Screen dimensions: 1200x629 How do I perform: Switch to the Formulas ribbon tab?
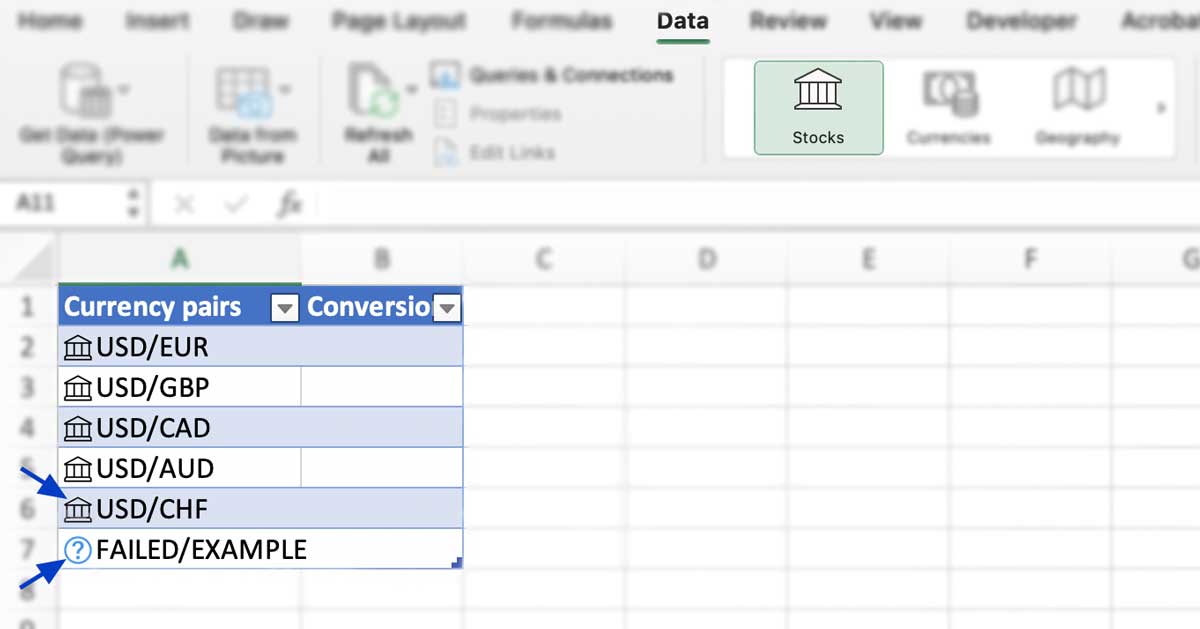click(560, 20)
